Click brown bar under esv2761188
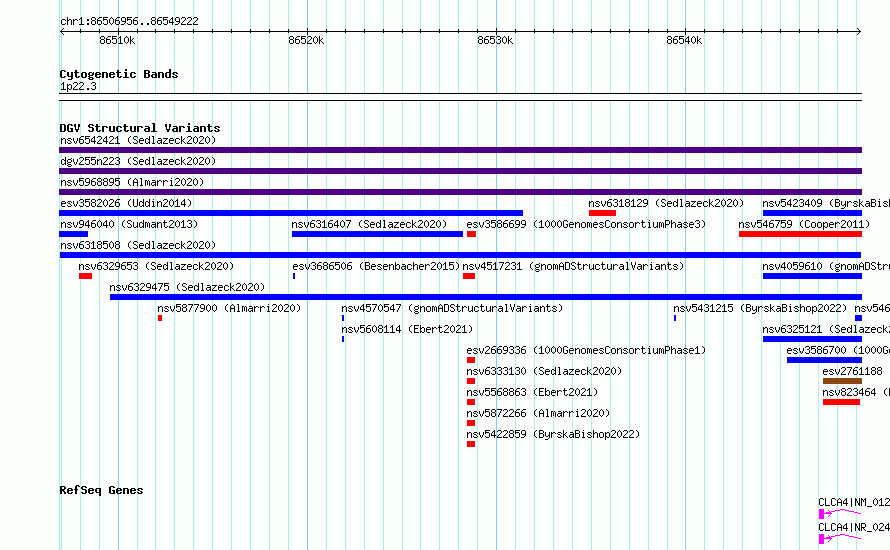This screenshot has width=890, height=550. [x=842, y=381]
